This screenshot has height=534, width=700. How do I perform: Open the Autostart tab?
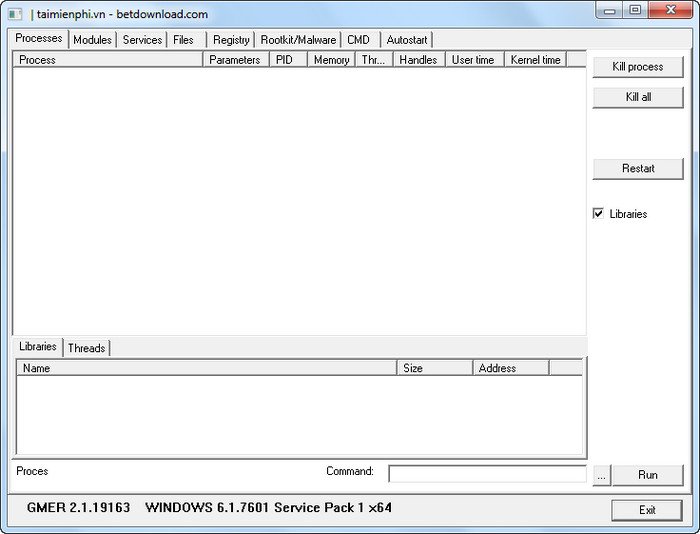pyautogui.click(x=406, y=40)
